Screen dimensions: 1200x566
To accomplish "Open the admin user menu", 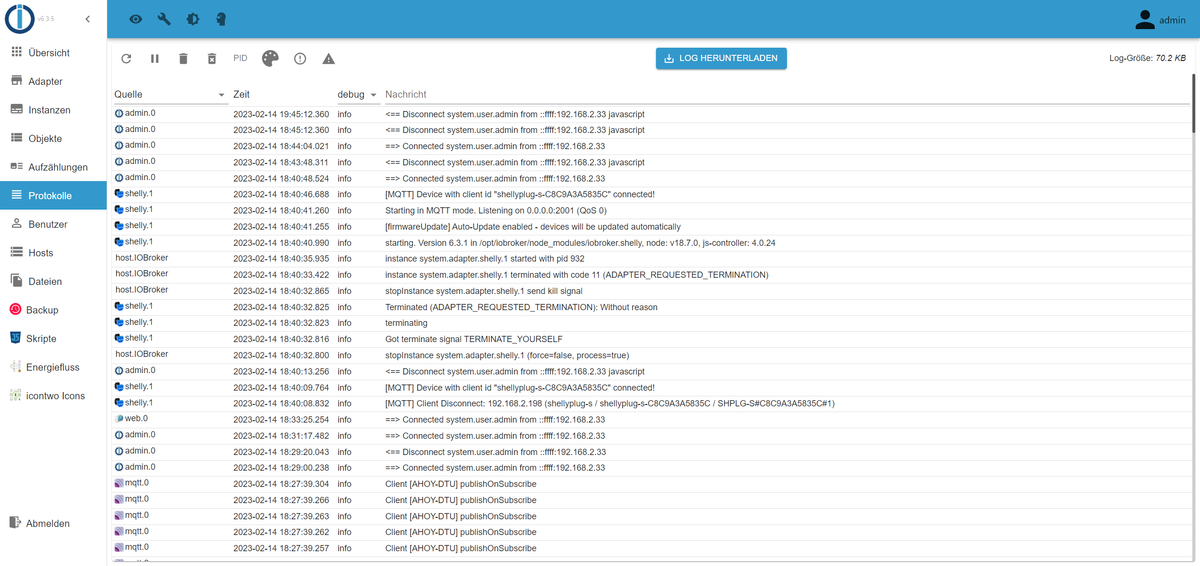I will pos(1160,19).
